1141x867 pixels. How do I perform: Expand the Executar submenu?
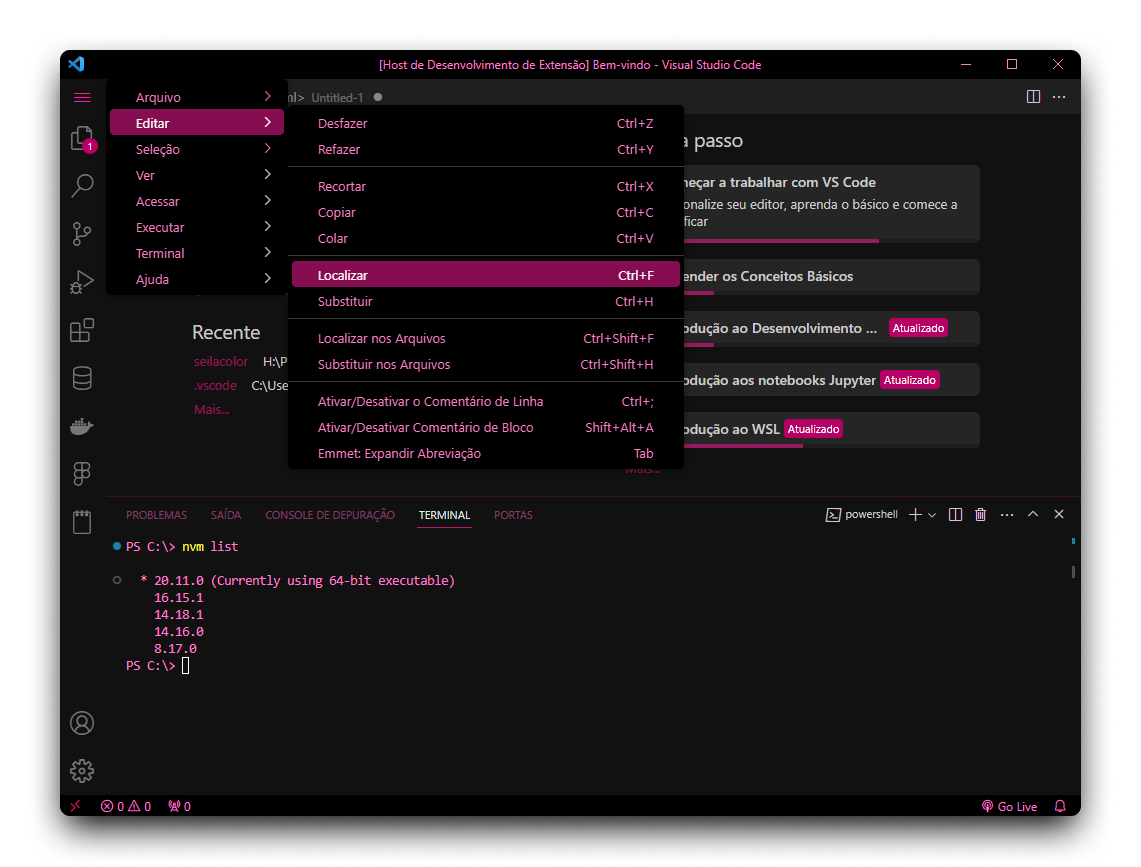coord(197,228)
